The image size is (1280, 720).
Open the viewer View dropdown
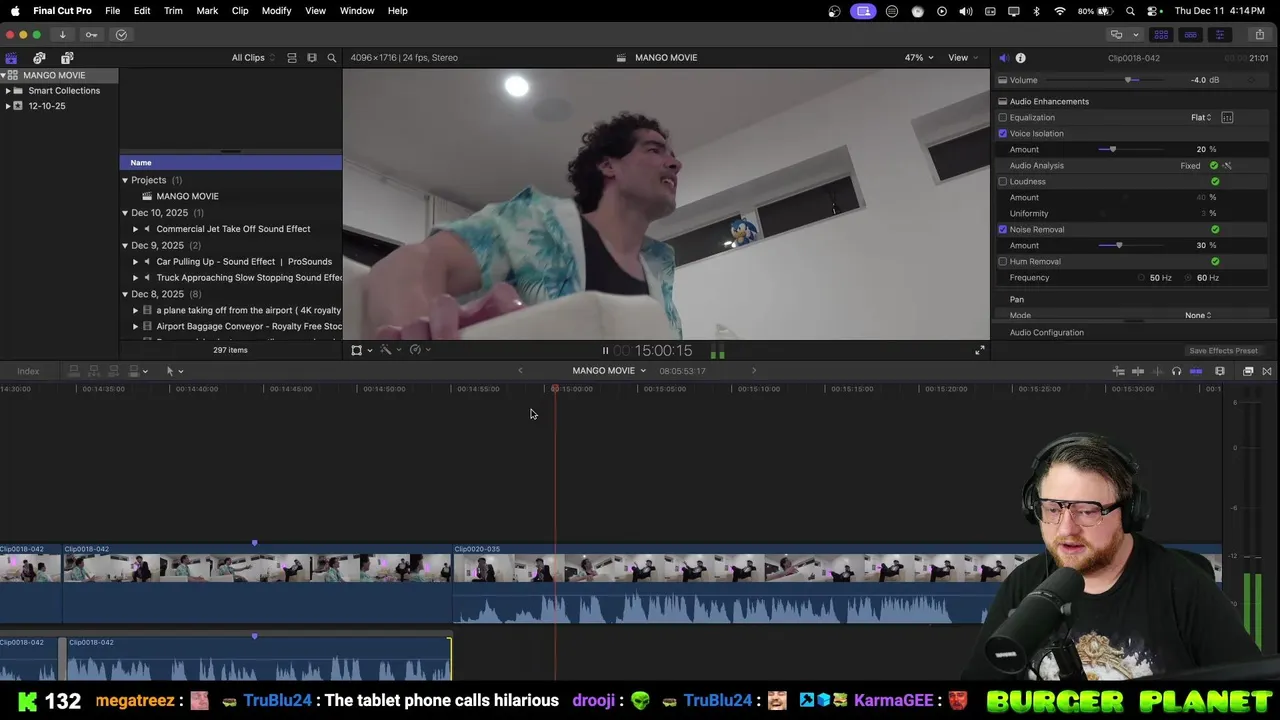[962, 58]
